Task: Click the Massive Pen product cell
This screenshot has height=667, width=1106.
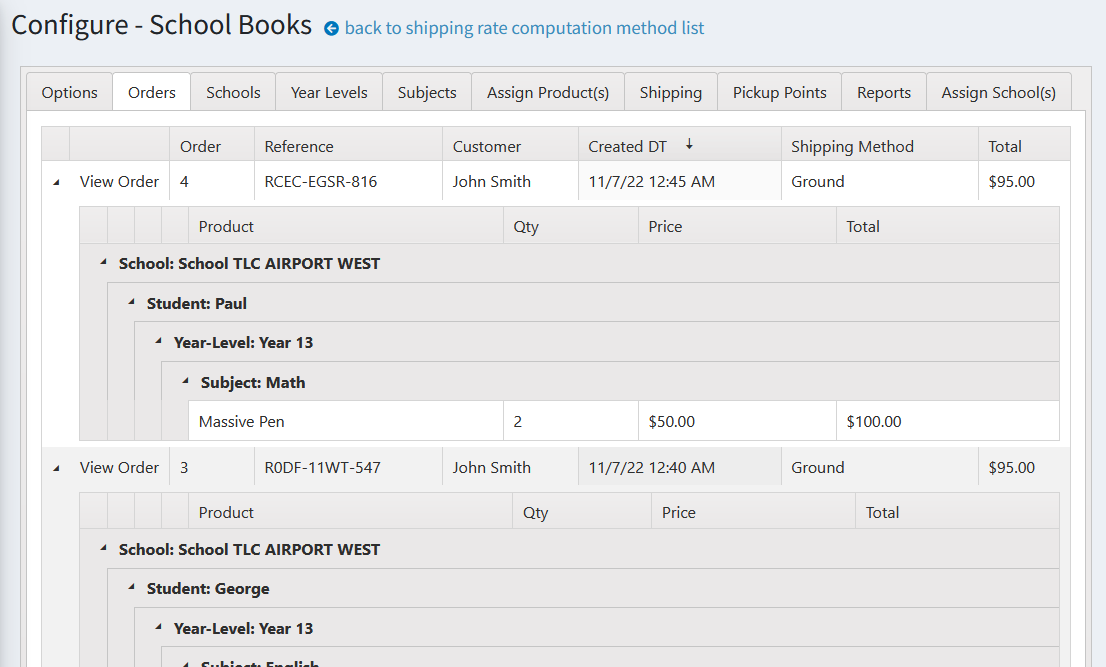Action: pos(242,422)
